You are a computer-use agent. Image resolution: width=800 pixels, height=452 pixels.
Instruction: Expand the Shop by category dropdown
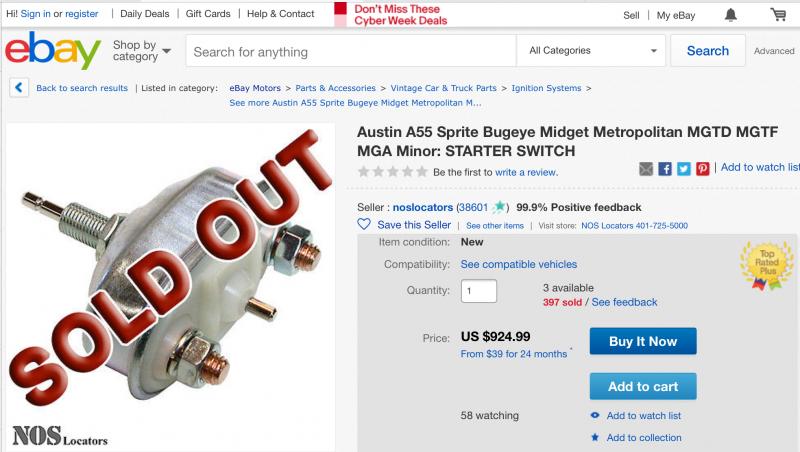pos(141,51)
